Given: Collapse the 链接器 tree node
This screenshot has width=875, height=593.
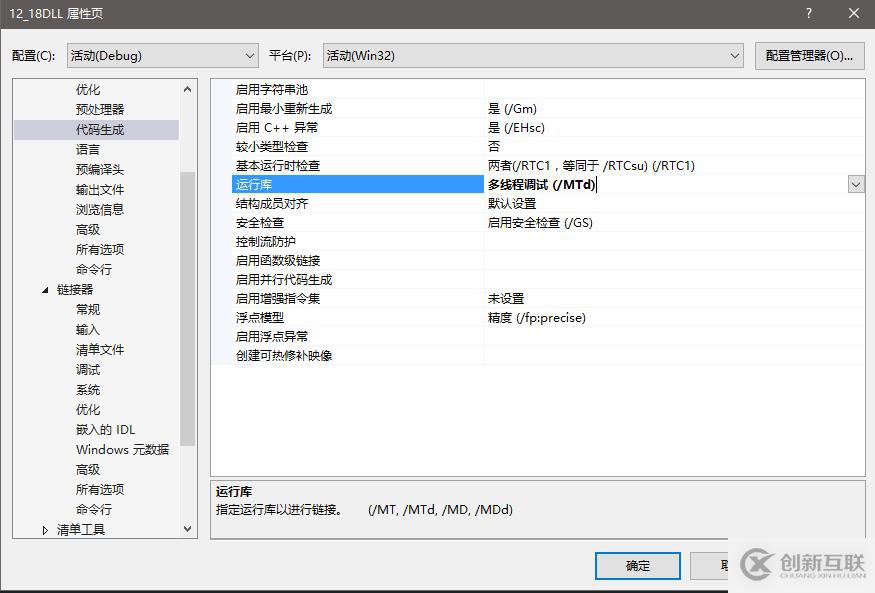Looking at the screenshot, I should (45, 290).
